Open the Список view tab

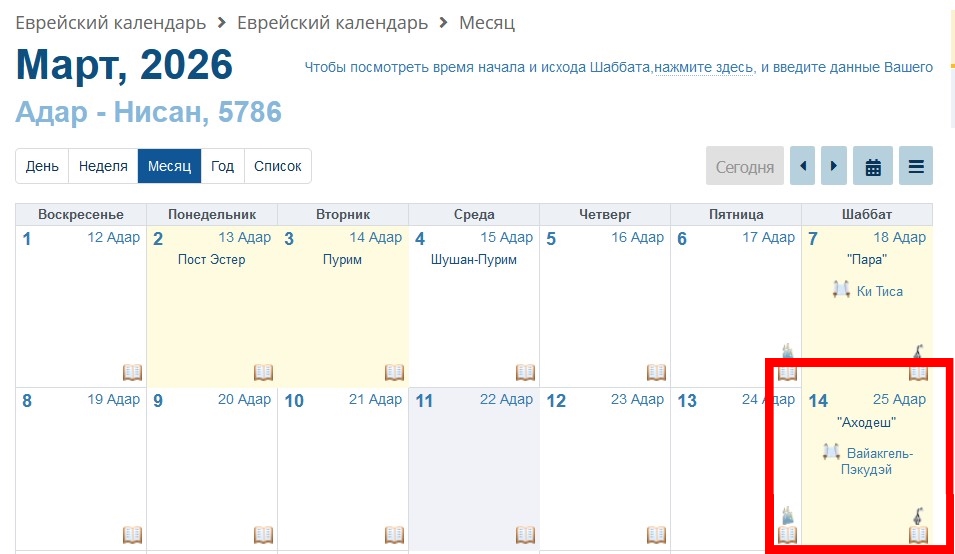coord(278,167)
